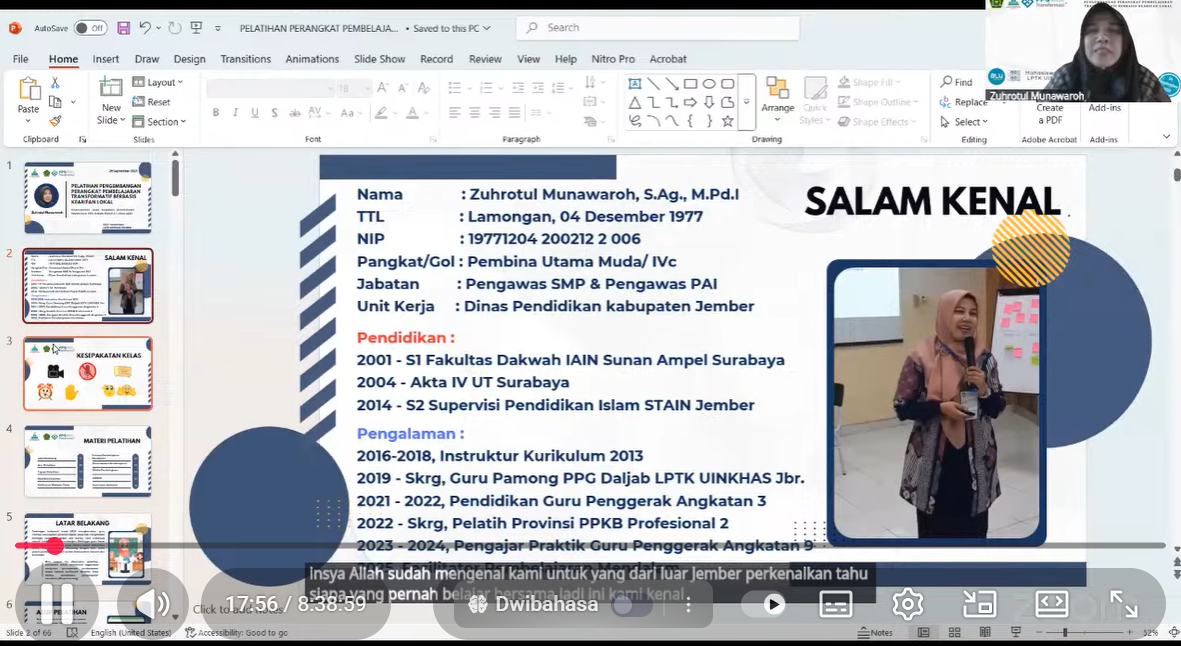The width and height of the screenshot is (1181, 646).
Task: Pause the video playback
Action: pos(56,604)
